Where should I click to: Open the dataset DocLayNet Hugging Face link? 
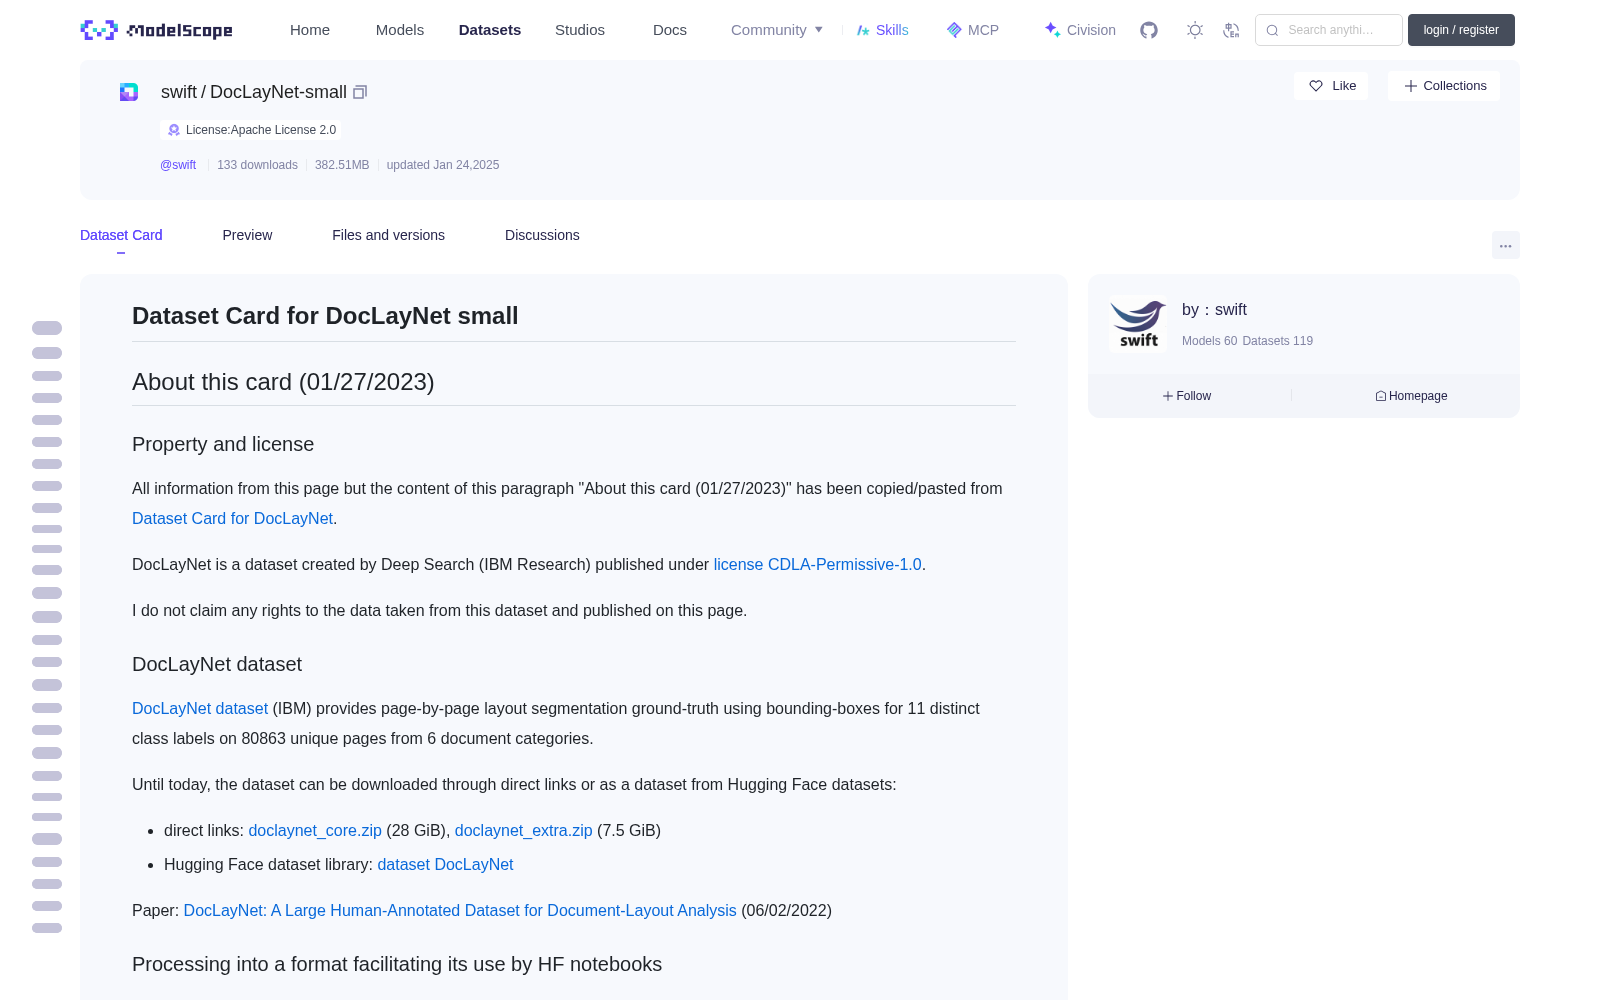click(x=445, y=864)
